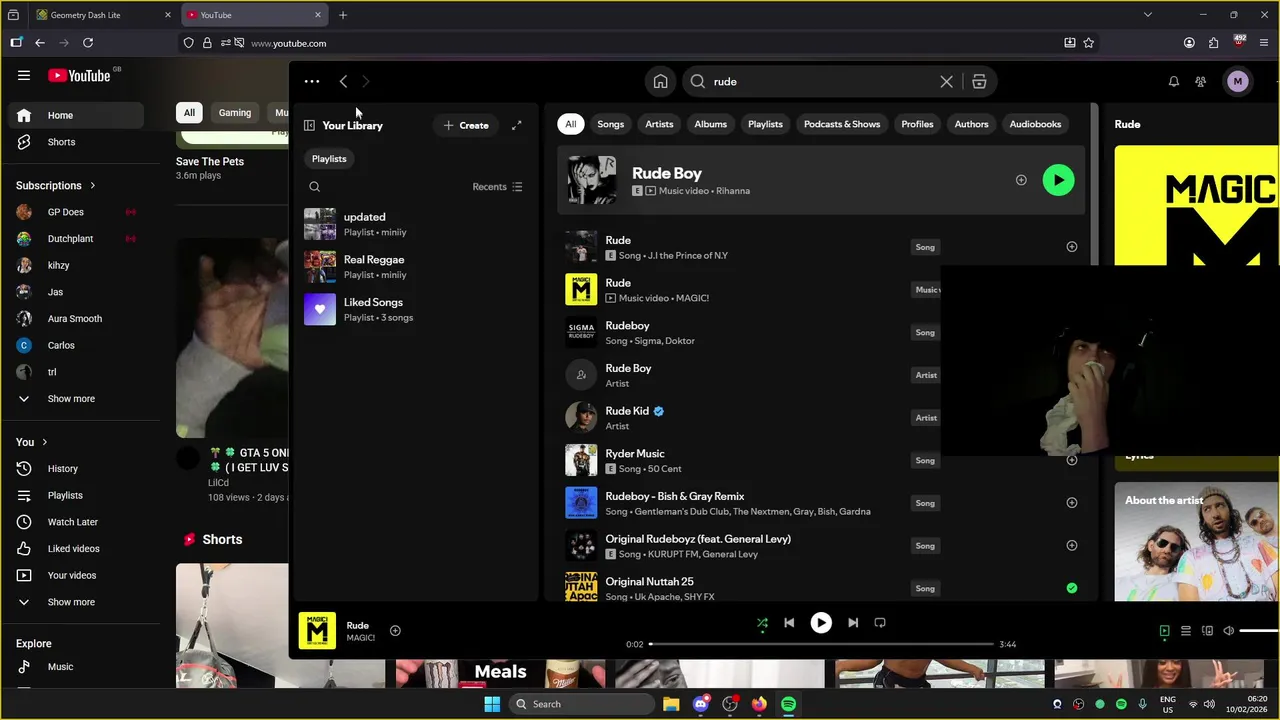Toggle the Now Playing view icon
The width and height of the screenshot is (1280, 720).
click(x=1164, y=631)
